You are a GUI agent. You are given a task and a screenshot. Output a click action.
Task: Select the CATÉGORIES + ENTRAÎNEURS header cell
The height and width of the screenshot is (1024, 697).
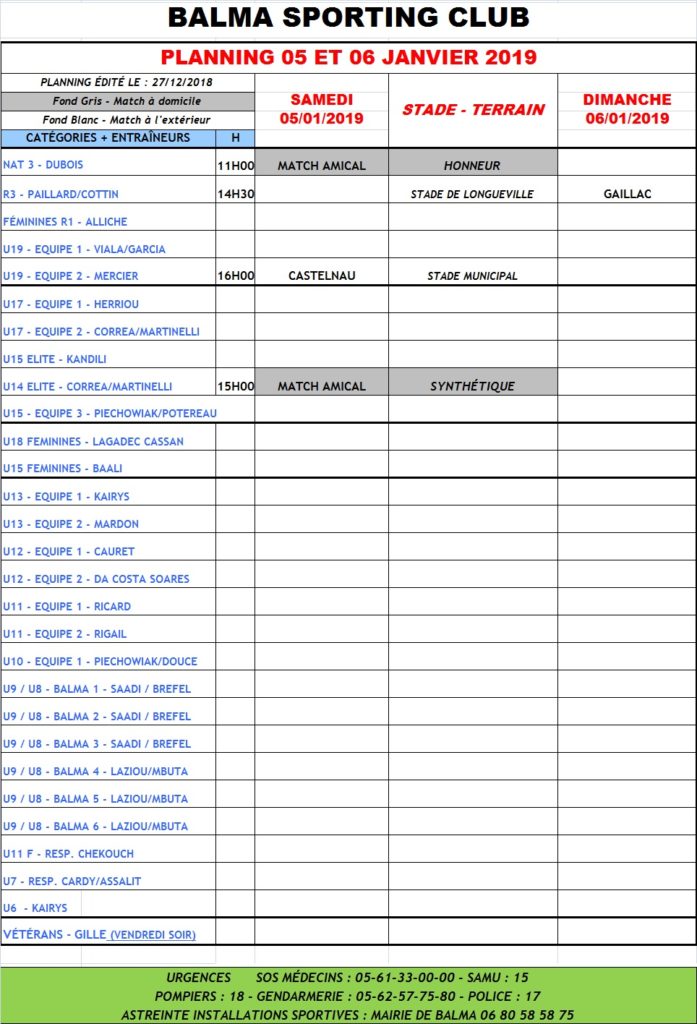108,138
